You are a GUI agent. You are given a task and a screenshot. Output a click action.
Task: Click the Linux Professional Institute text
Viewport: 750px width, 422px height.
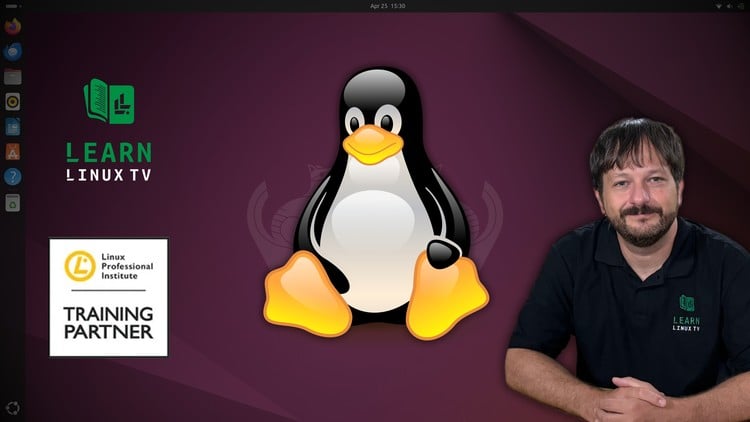pos(127,267)
